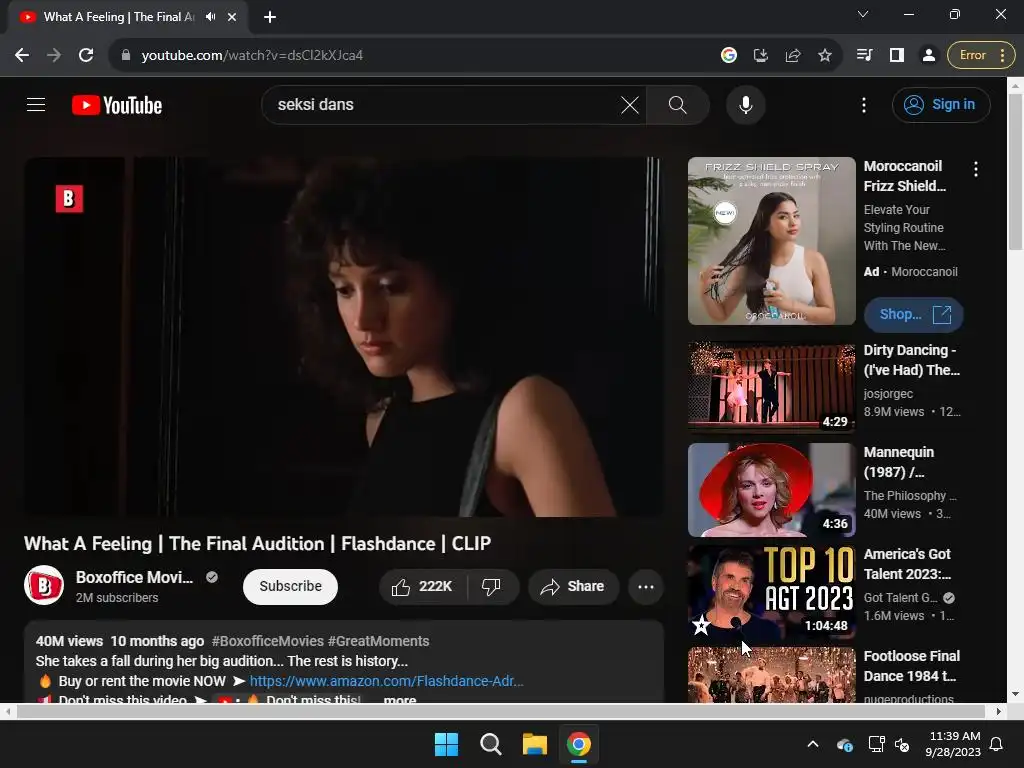Close the What A Feeling tab
The width and height of the screenshot is (1024, 768).
point(232,17)
